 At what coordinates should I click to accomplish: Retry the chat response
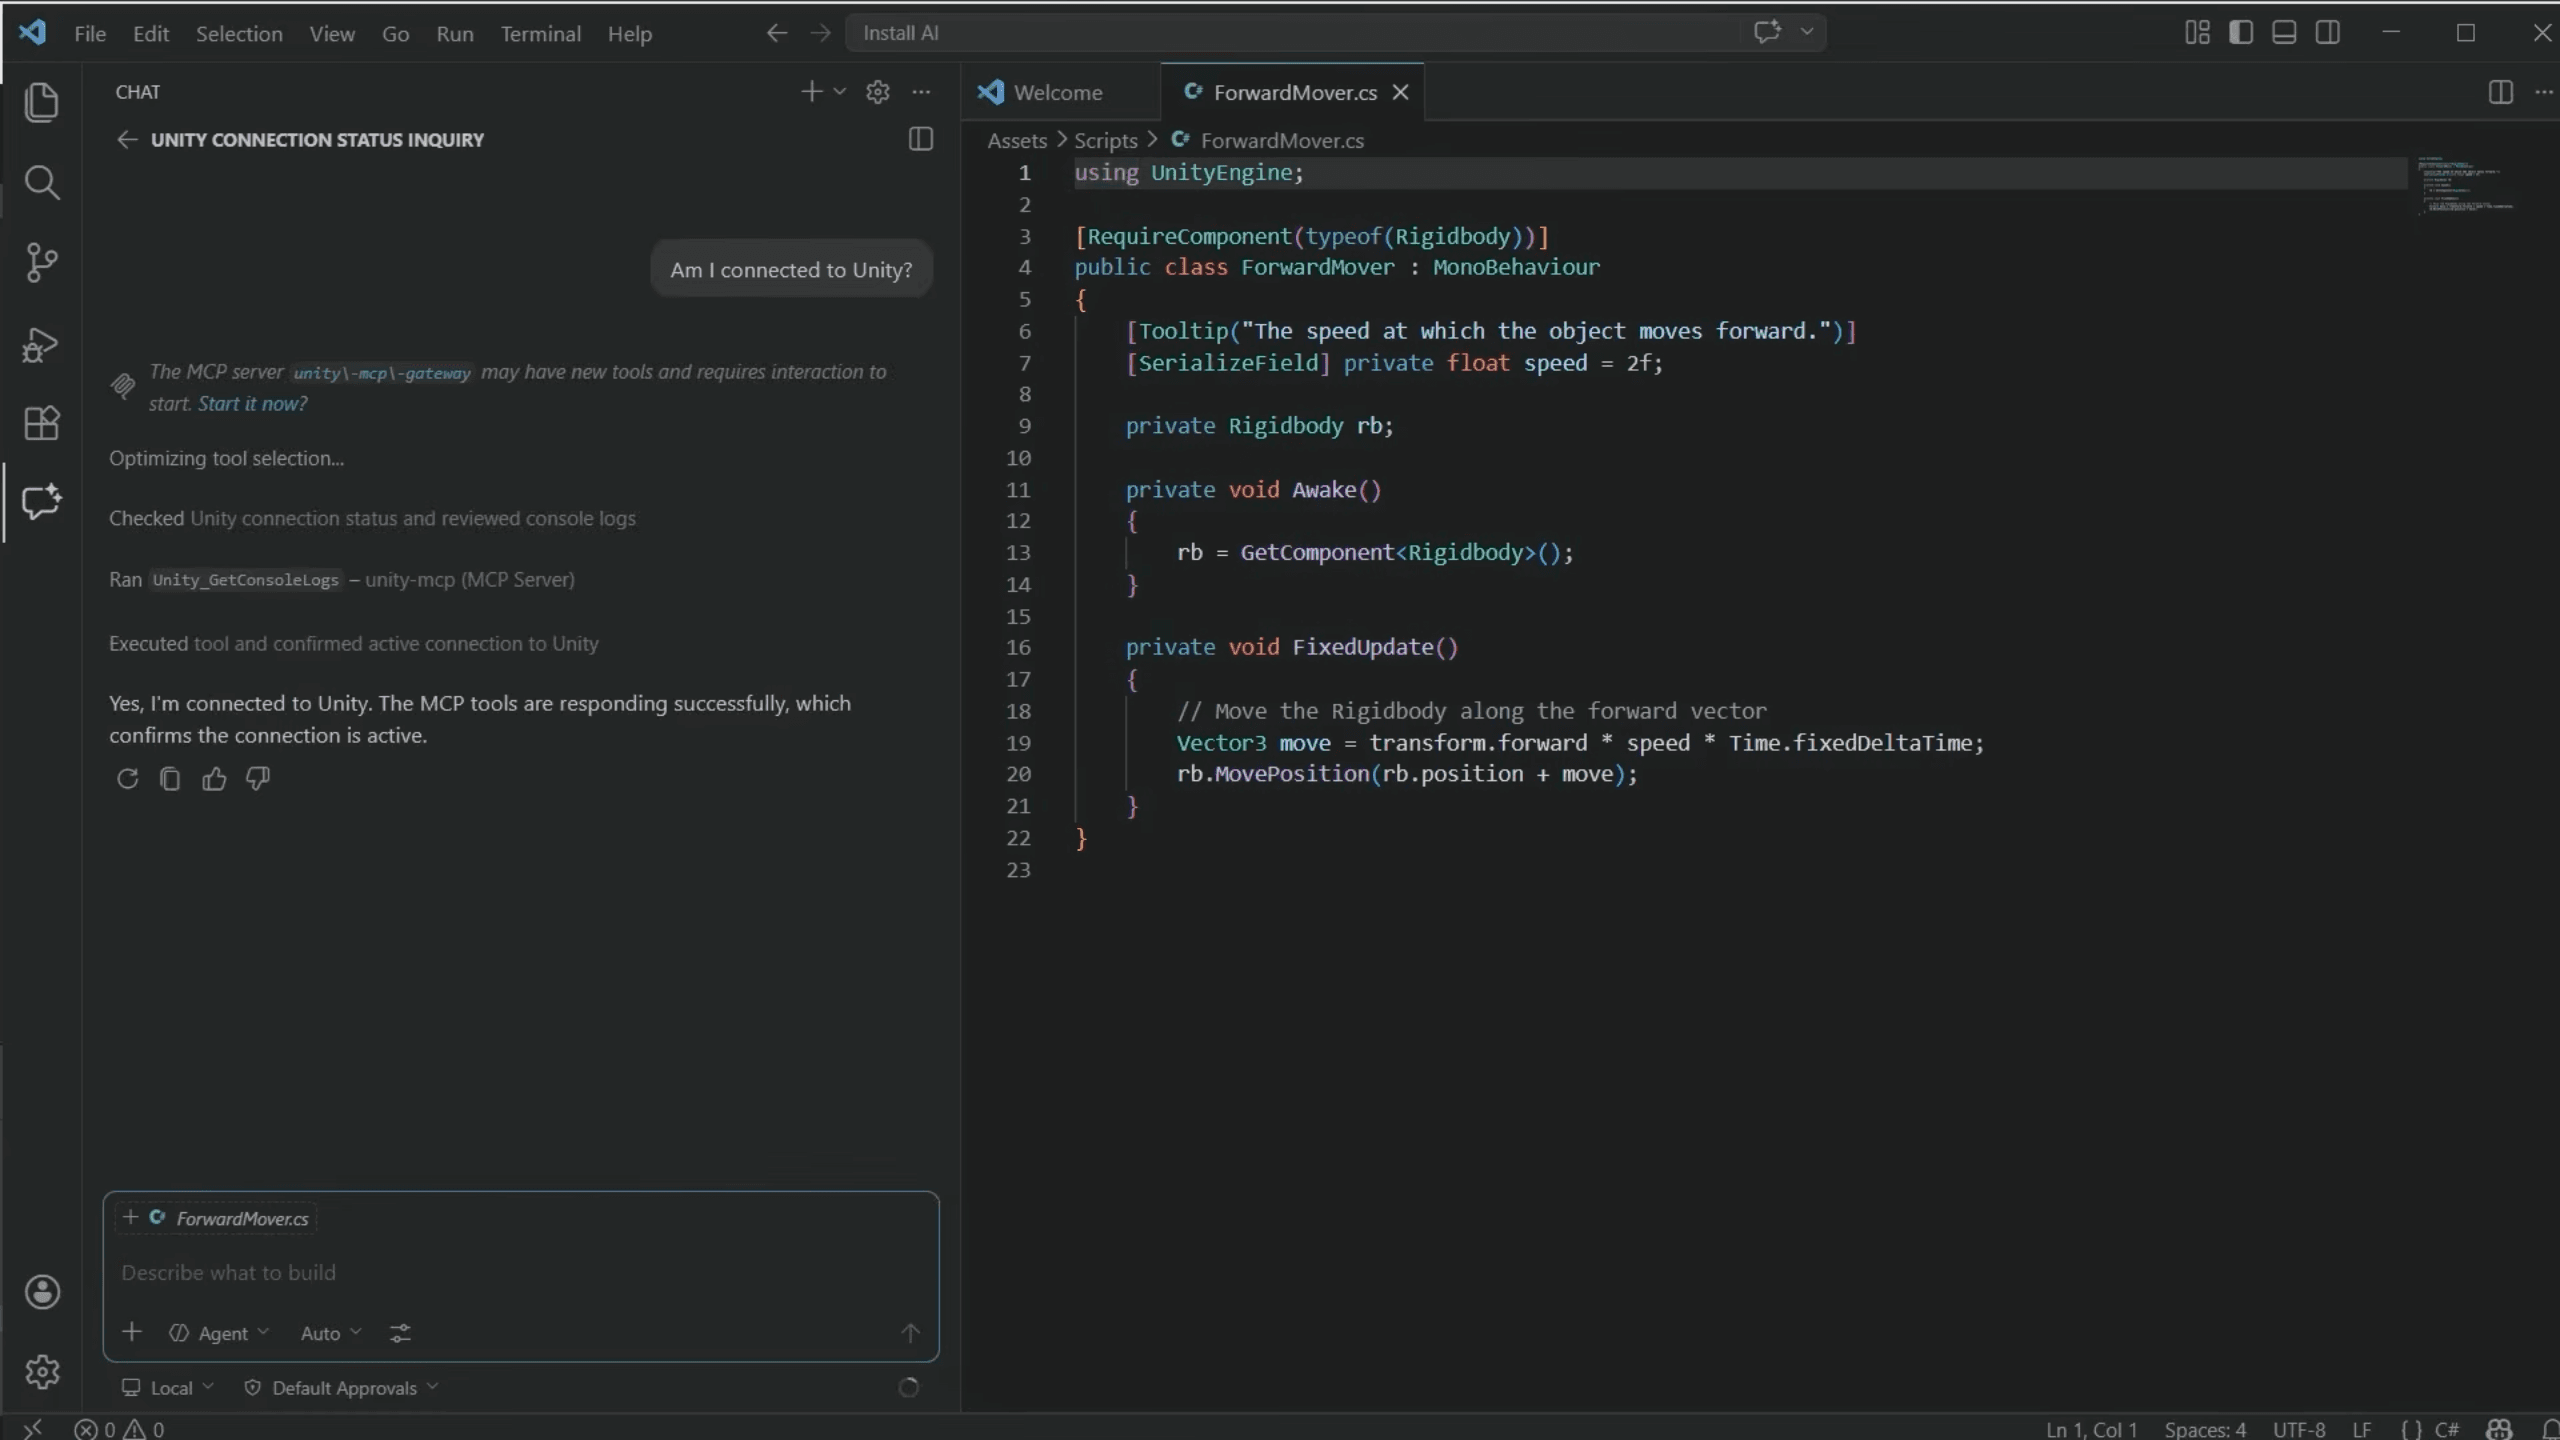click(x=127, y=778)
